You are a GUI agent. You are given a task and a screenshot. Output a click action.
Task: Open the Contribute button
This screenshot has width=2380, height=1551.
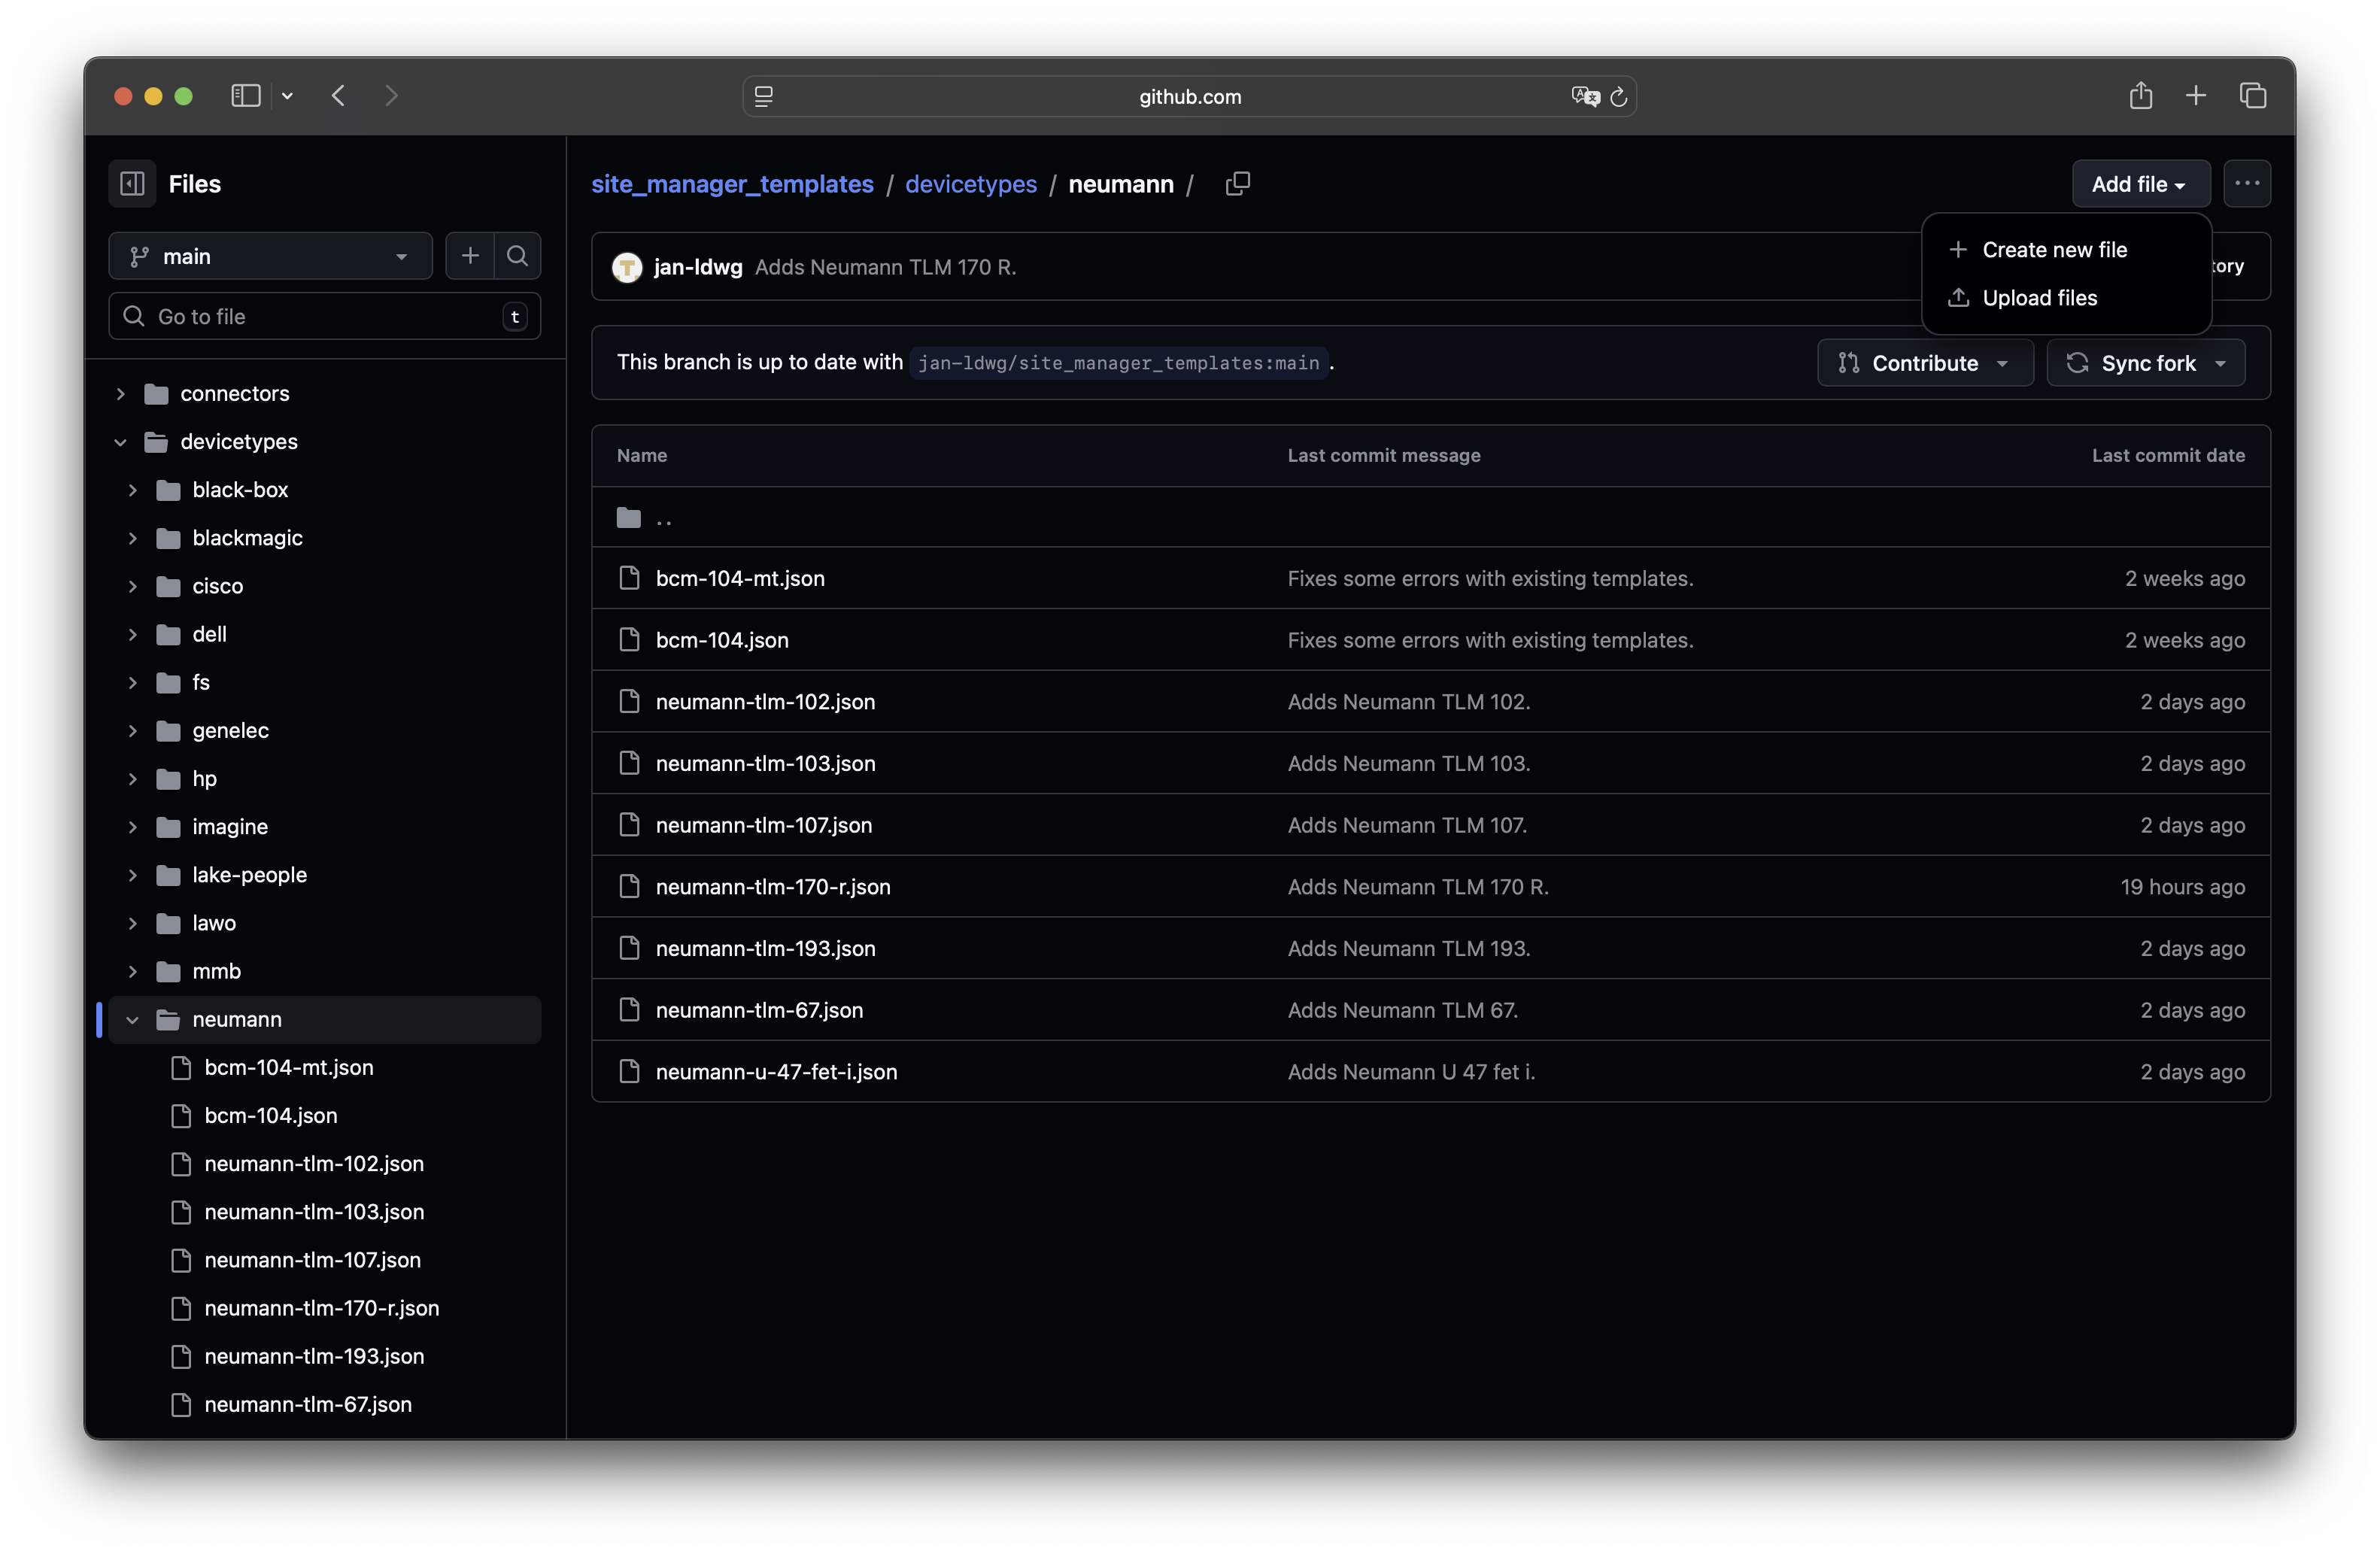coord(1924,363)
